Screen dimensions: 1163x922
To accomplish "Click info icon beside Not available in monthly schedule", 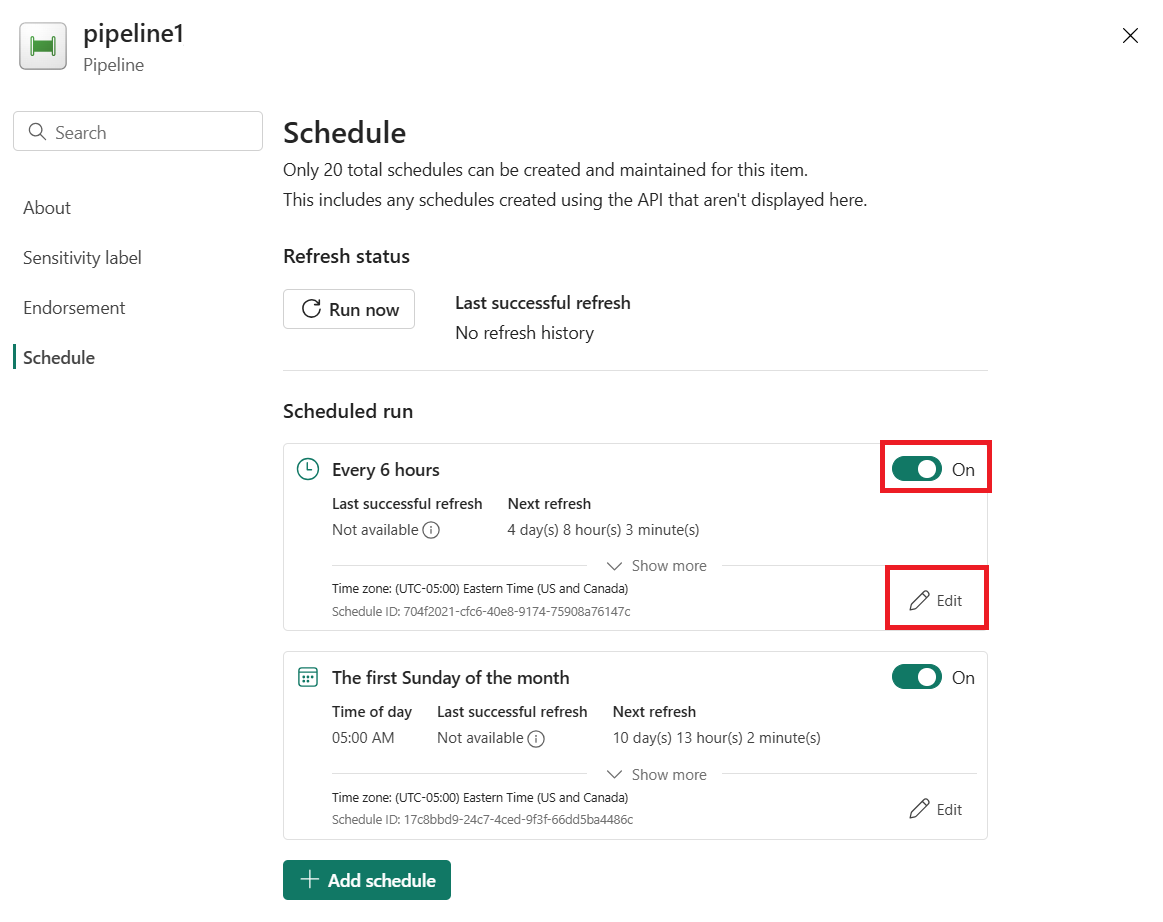I will point(536,739).
